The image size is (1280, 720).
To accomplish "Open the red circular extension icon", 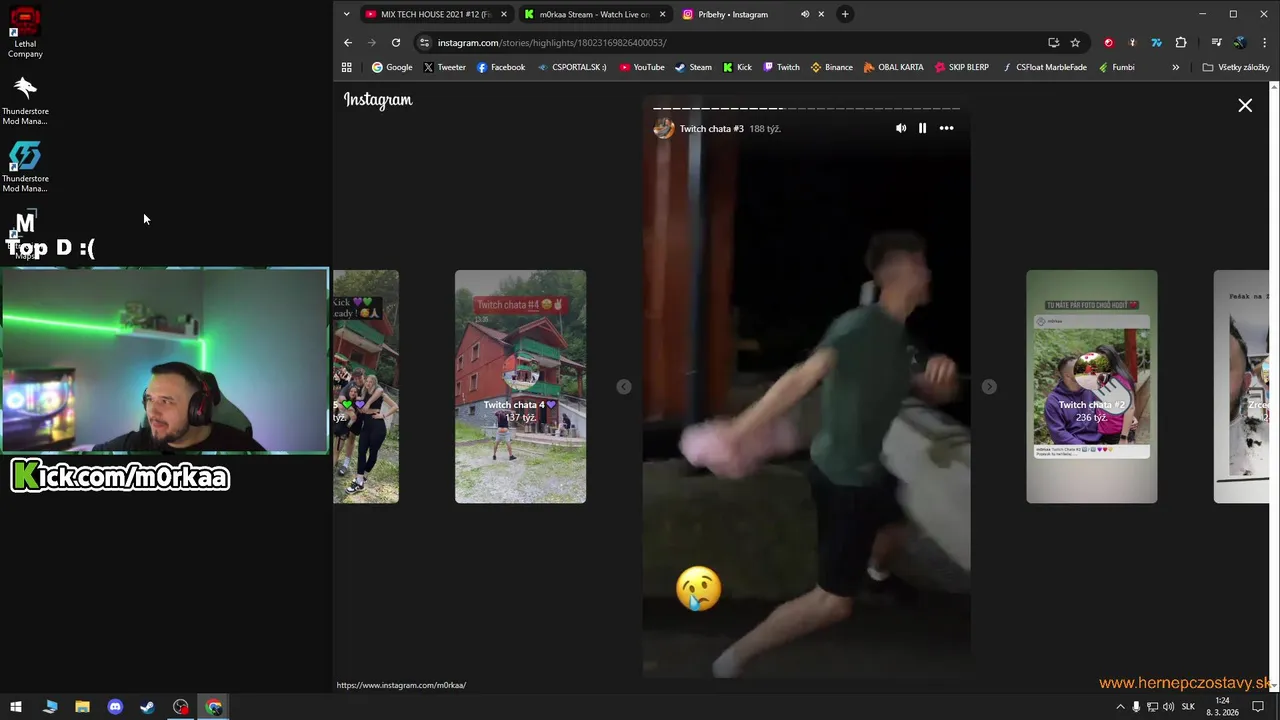I will (x=1108, y=42).
